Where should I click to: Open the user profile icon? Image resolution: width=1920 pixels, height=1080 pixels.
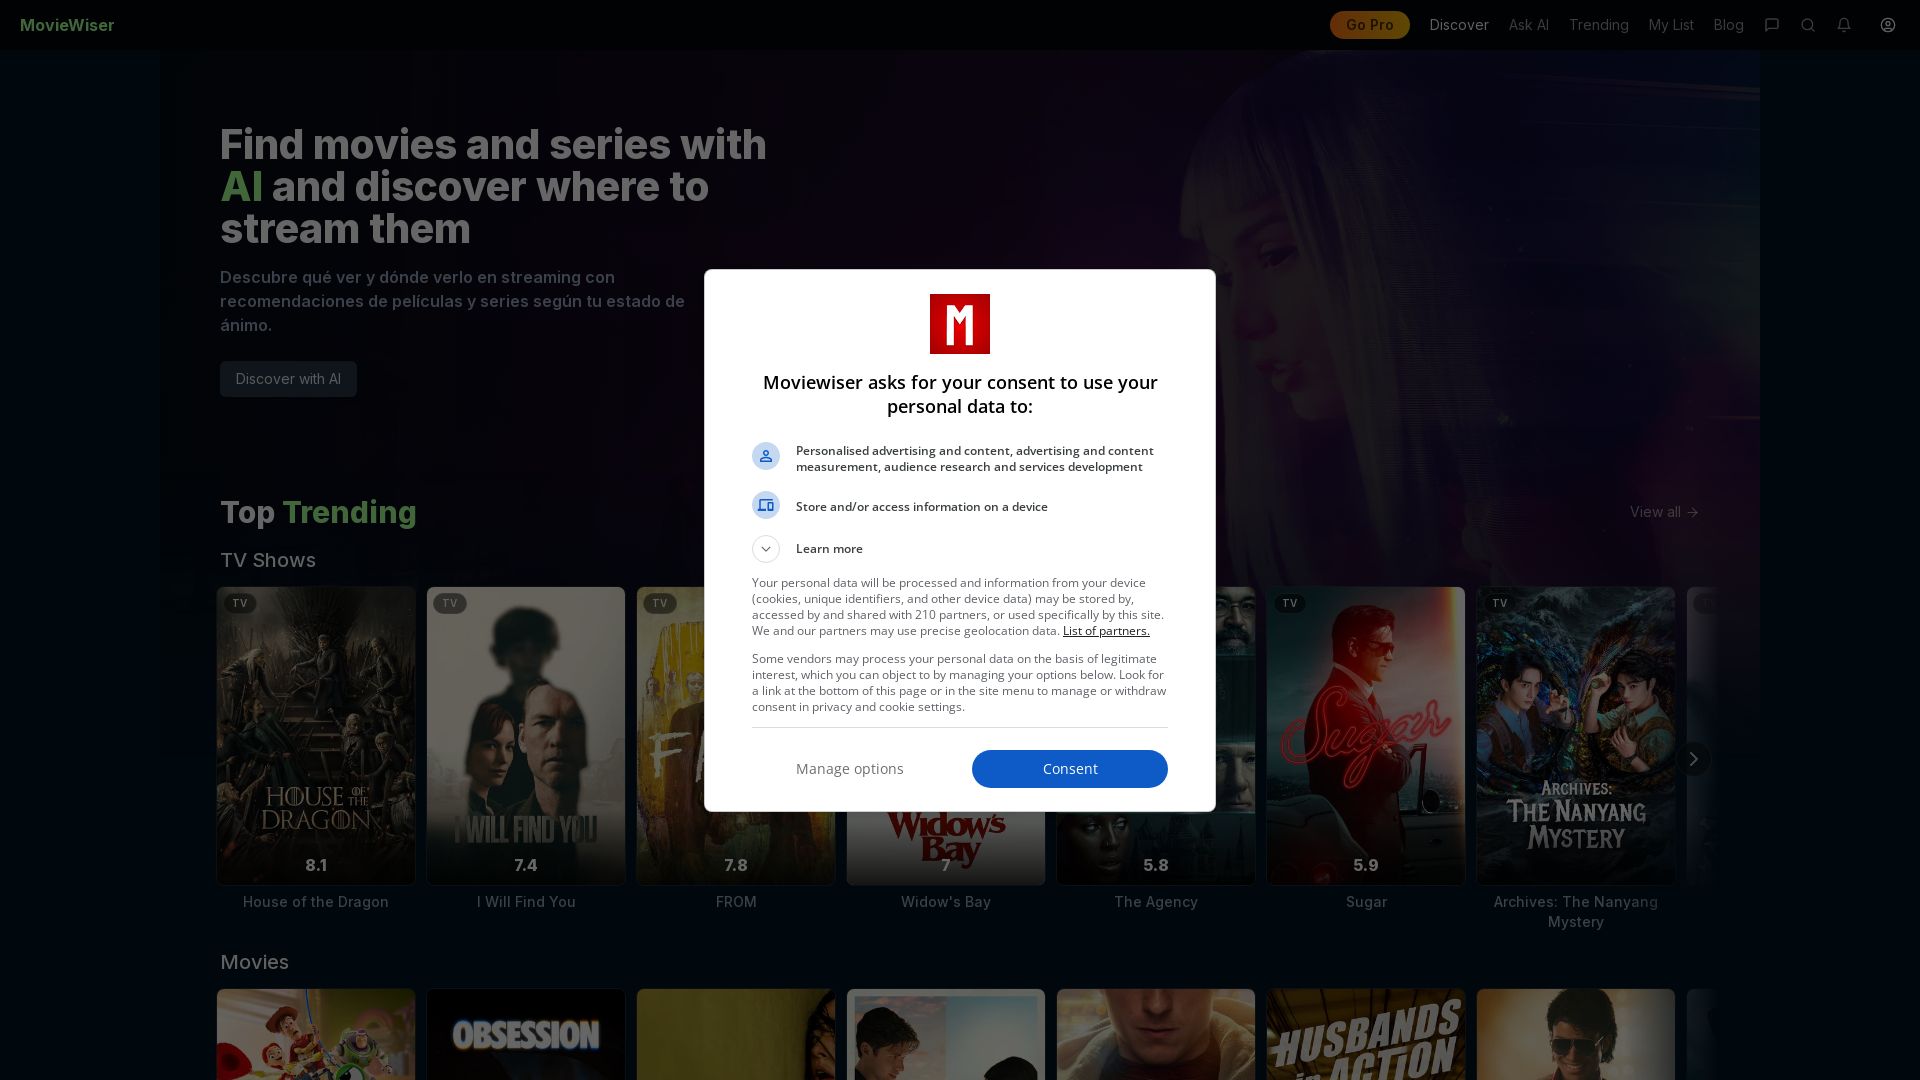click(1888, 25)
